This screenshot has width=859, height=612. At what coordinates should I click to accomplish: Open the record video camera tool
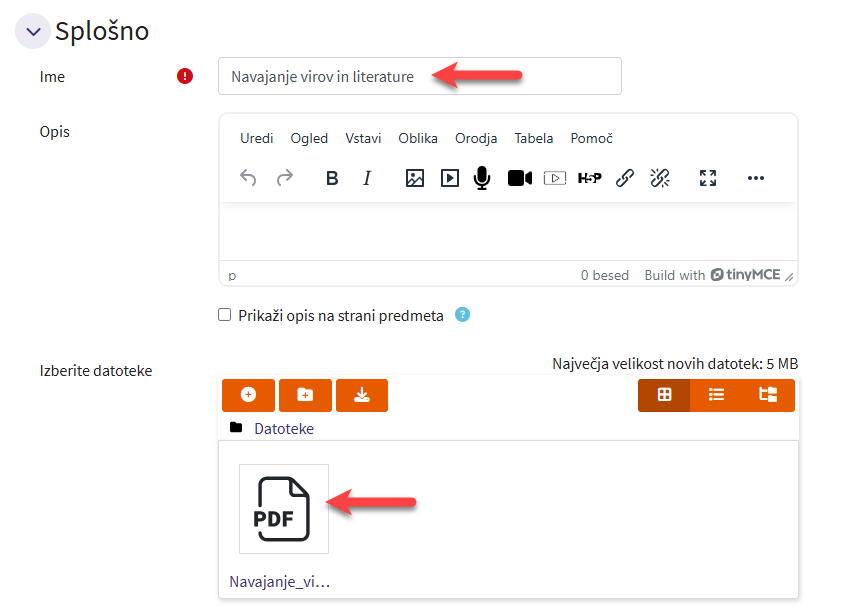point(519,178)
